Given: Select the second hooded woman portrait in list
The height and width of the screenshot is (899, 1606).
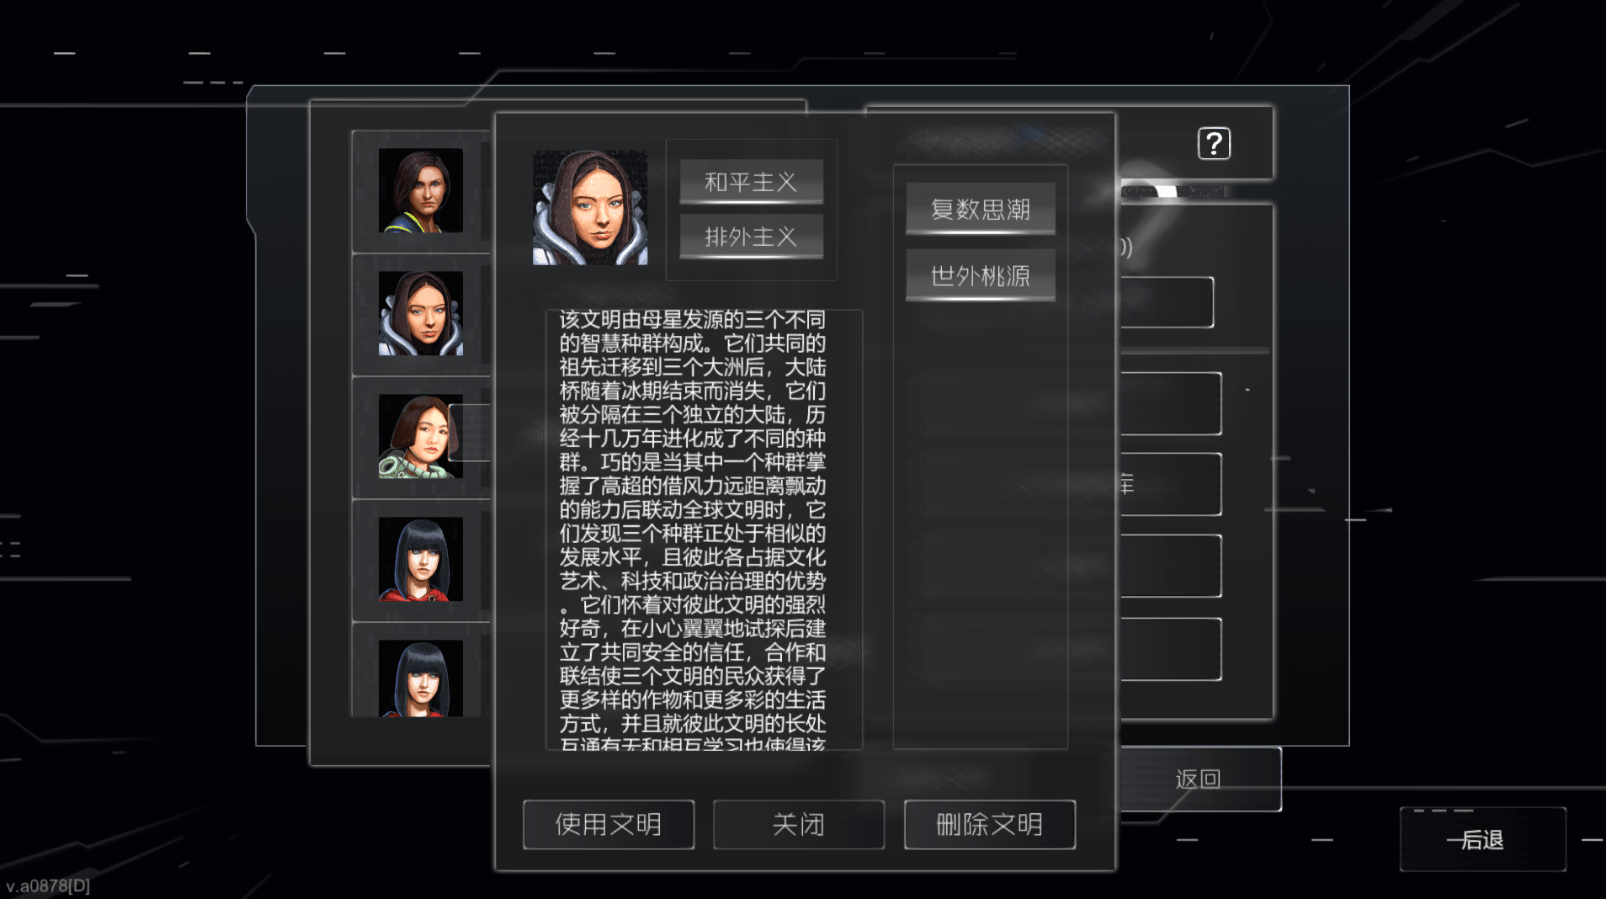Looking at the screenshot, I should click(x=421, y=313).
